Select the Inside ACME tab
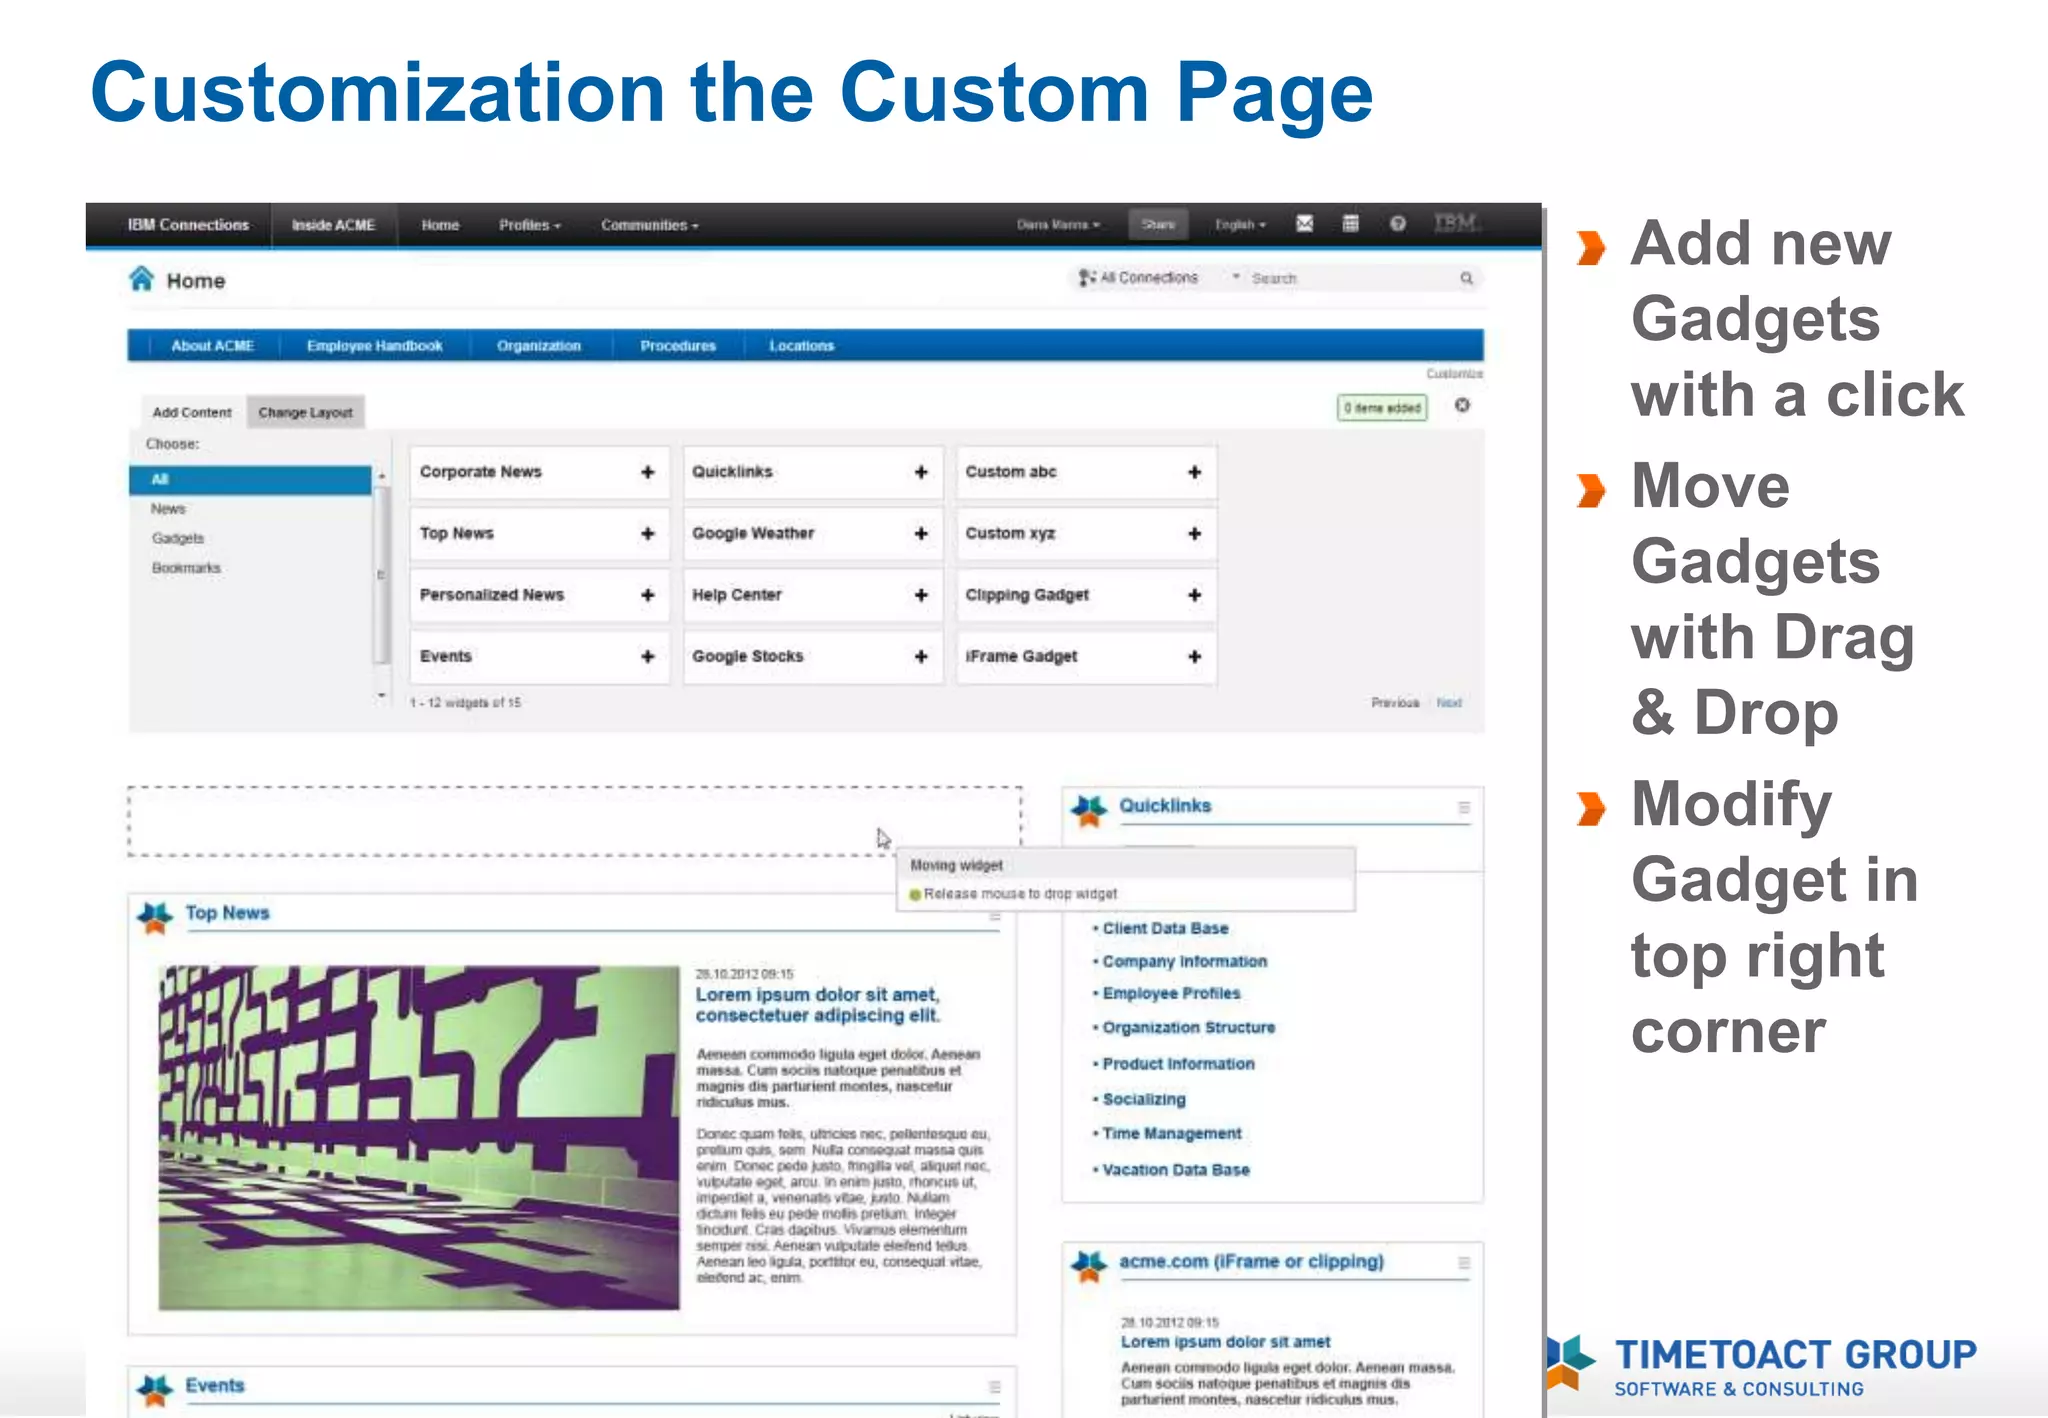 pos(333,225)
